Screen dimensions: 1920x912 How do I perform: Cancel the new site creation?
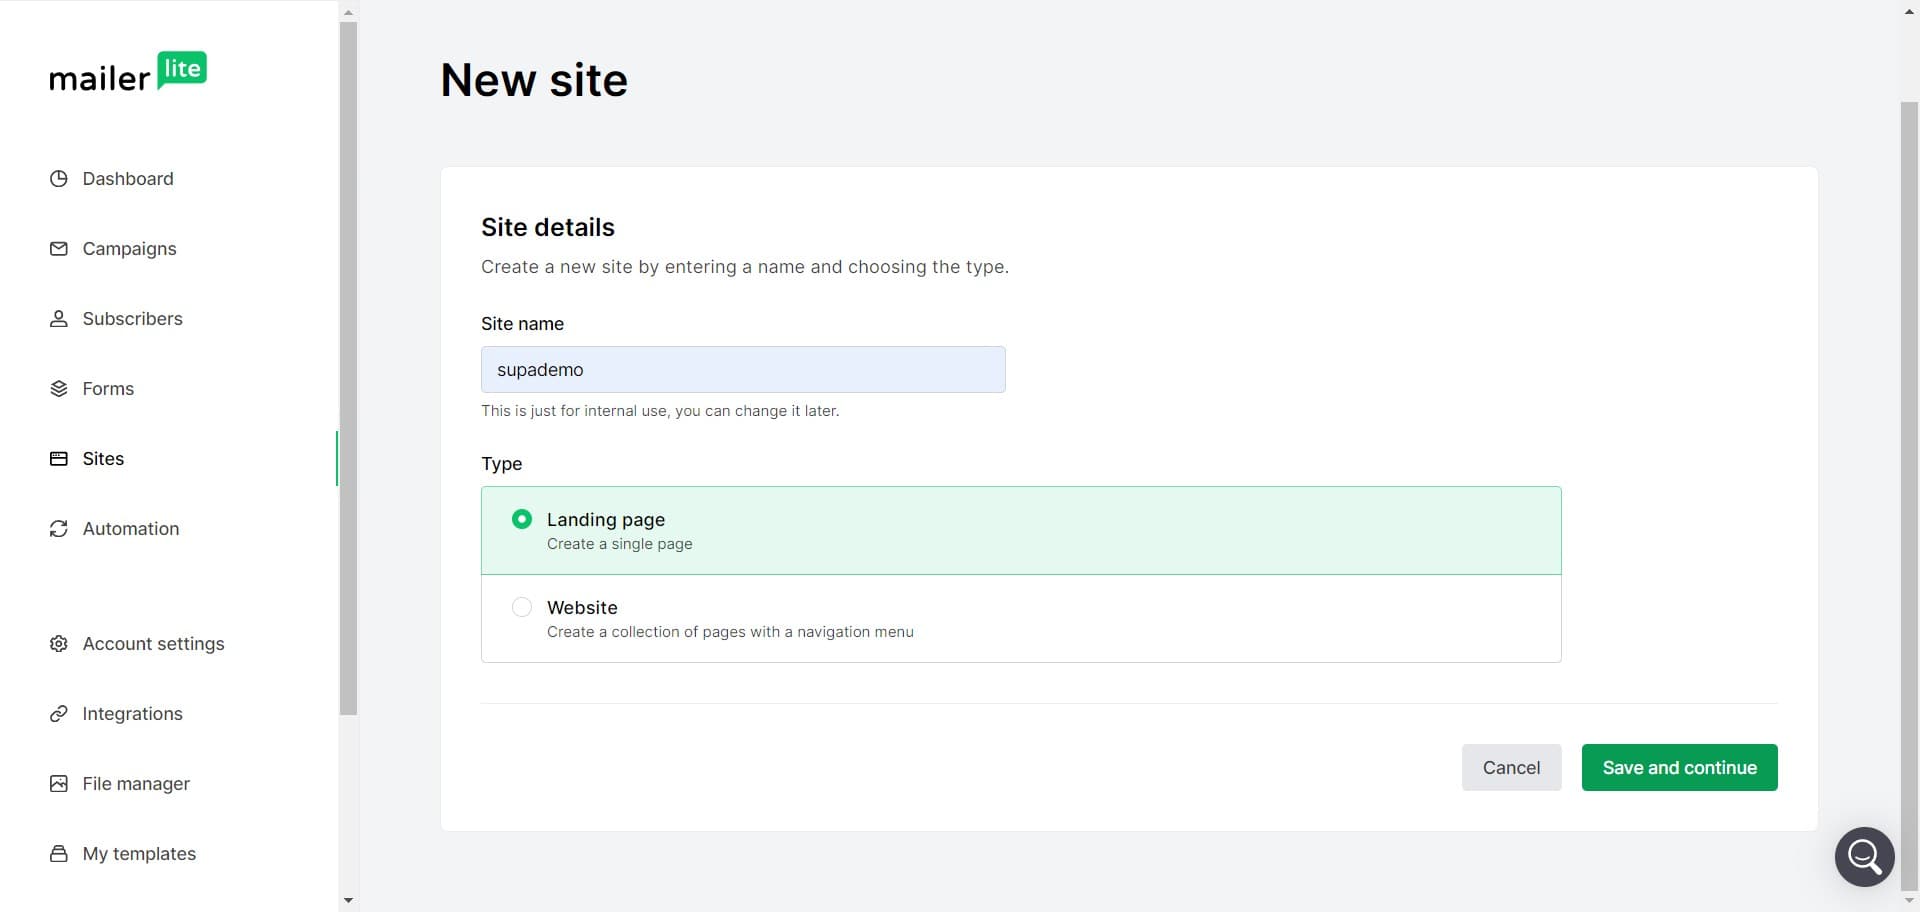pos(1511,768)
